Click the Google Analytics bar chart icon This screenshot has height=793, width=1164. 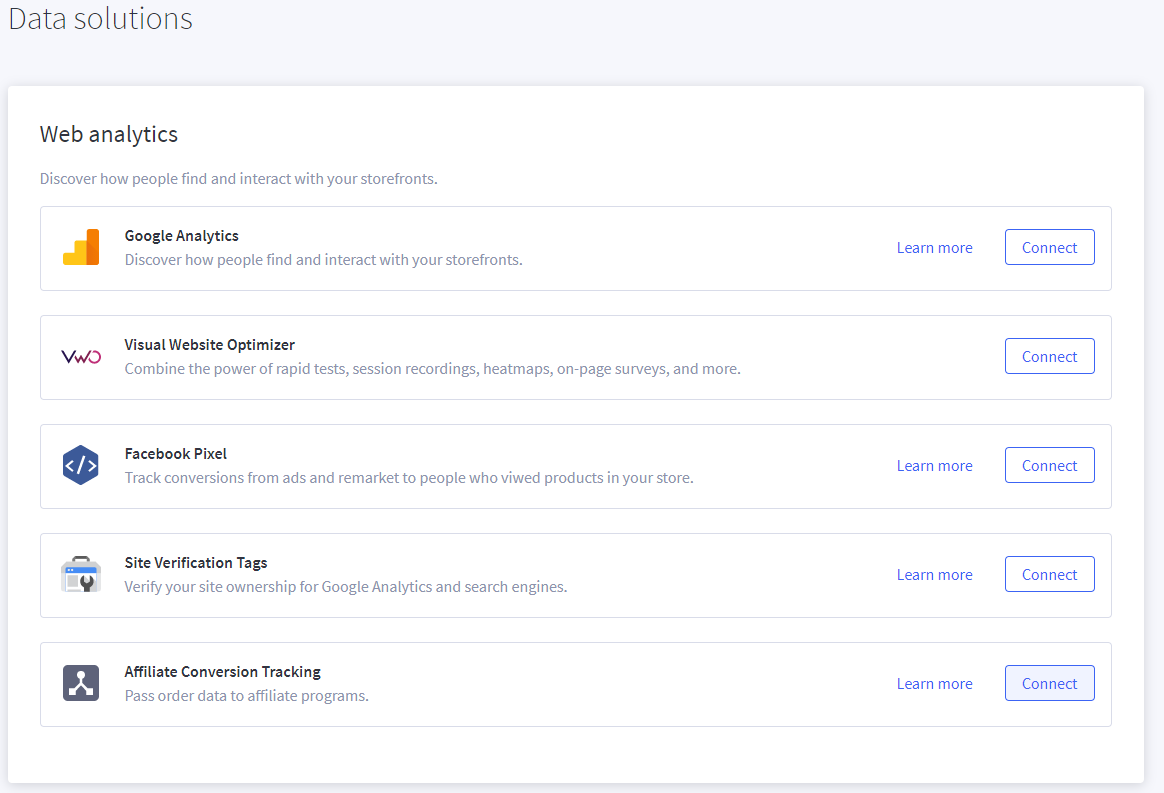point(81,248)
